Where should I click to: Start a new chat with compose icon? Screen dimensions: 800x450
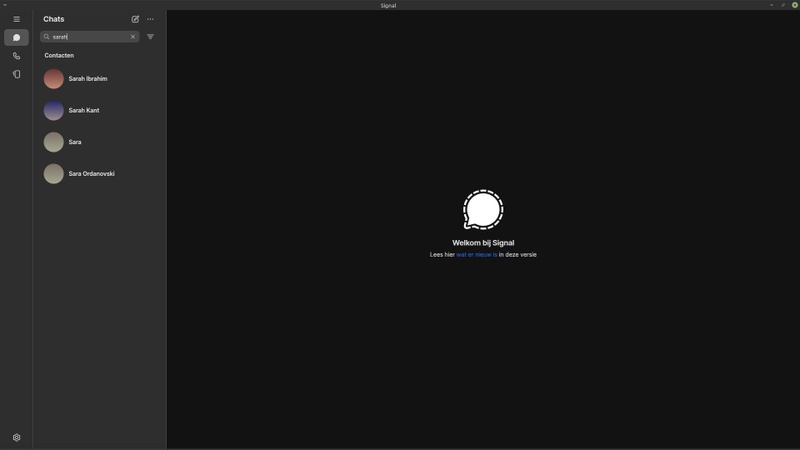(135, 19)
